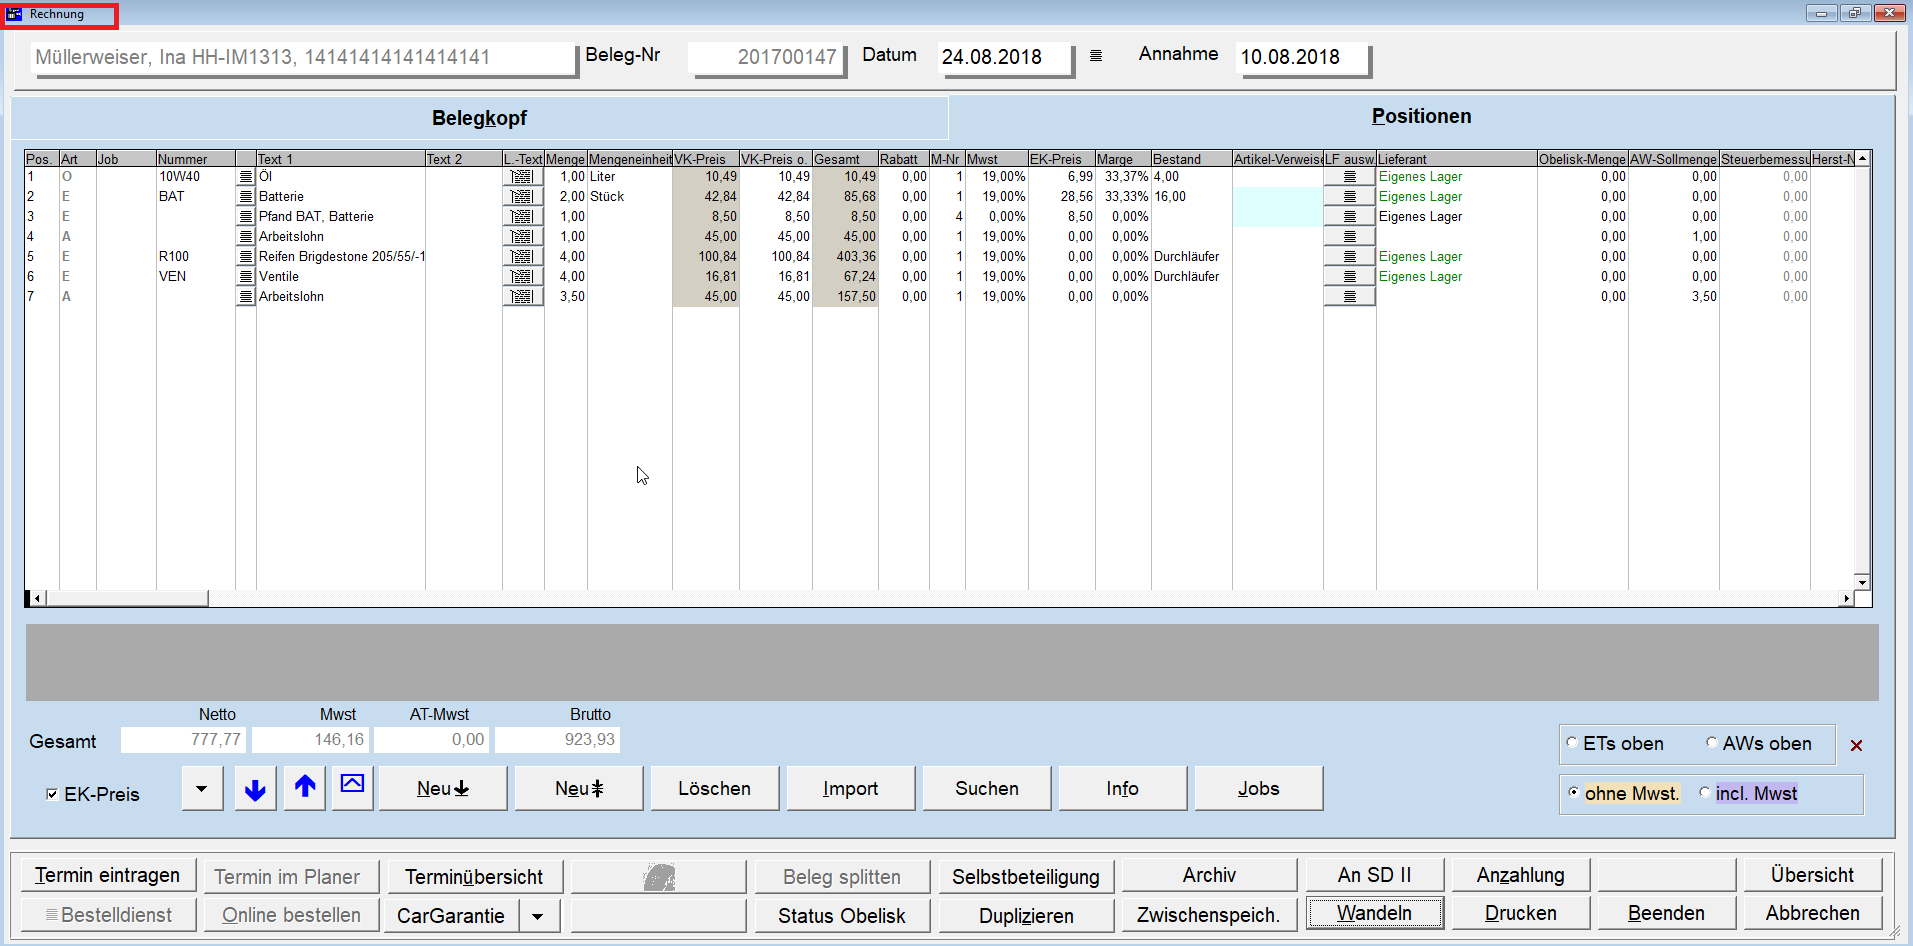
Task: Open the text list icon for Ventile row
Action: click(x=246, y=277)
